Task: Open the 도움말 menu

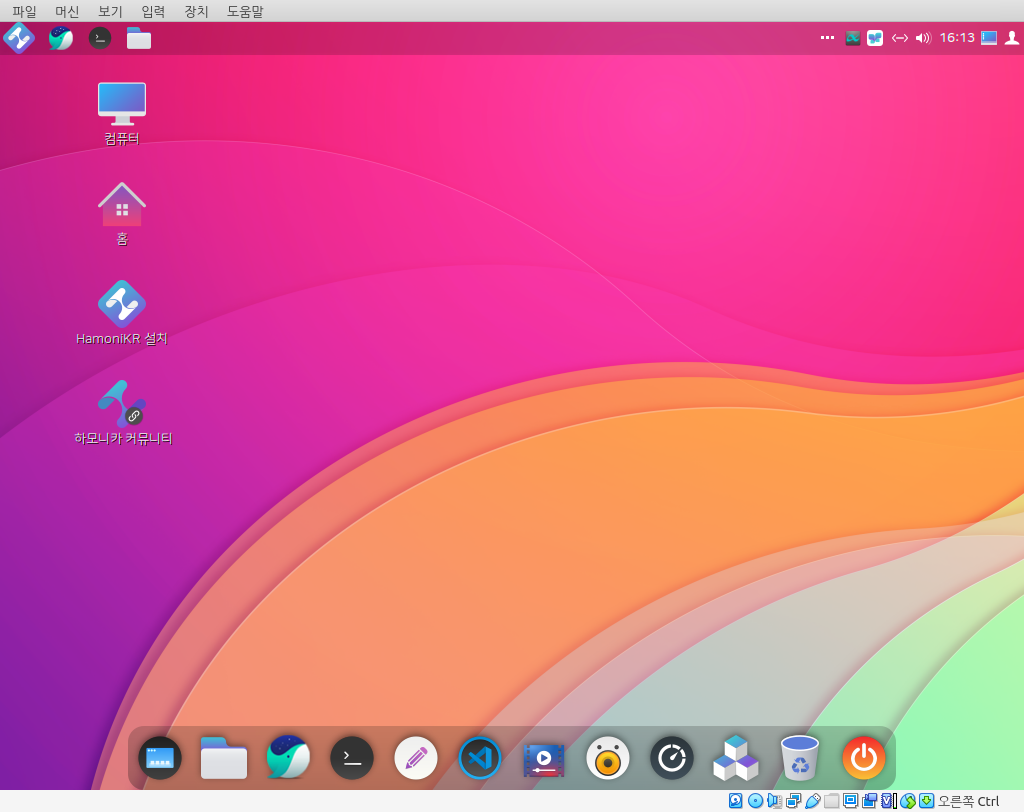Action: click(245, 11)
